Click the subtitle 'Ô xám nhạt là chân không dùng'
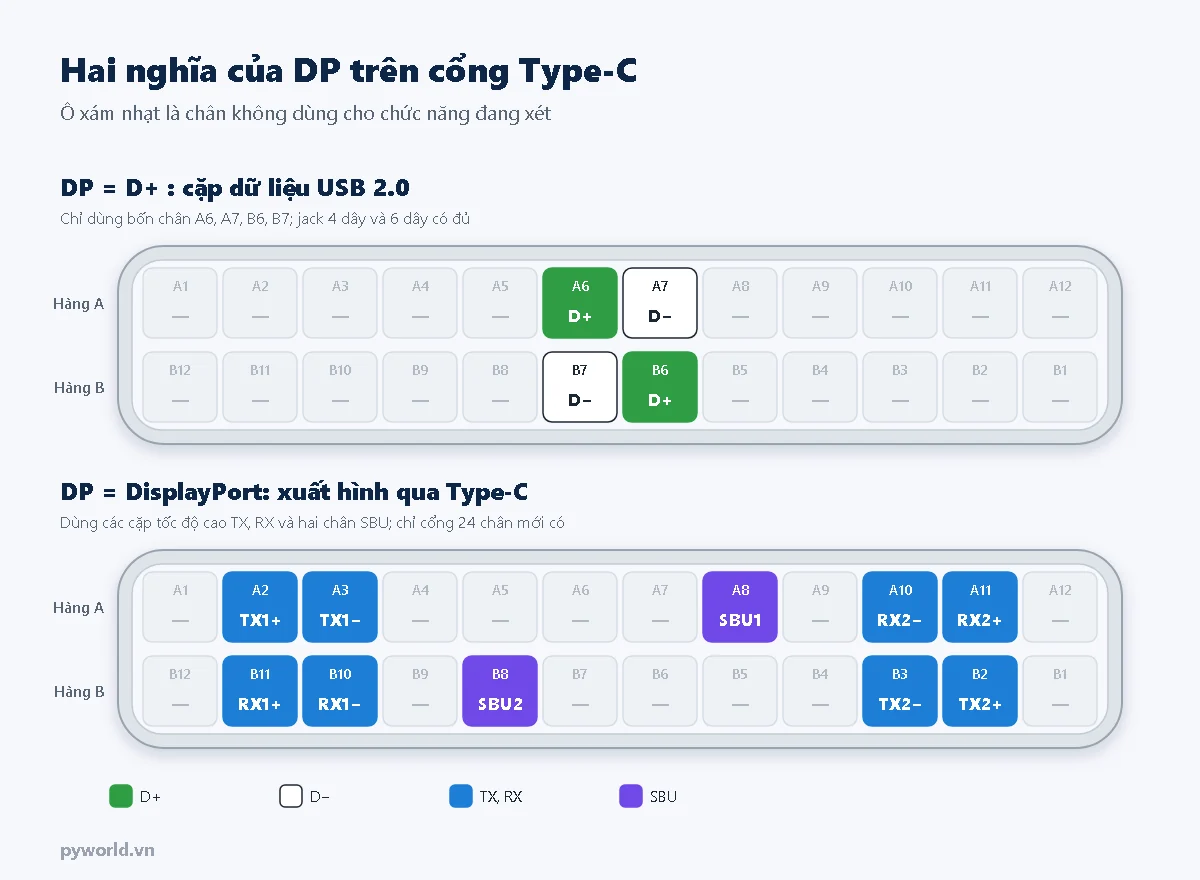Screen dimensions: 1200x880 [x=196, y=113]
